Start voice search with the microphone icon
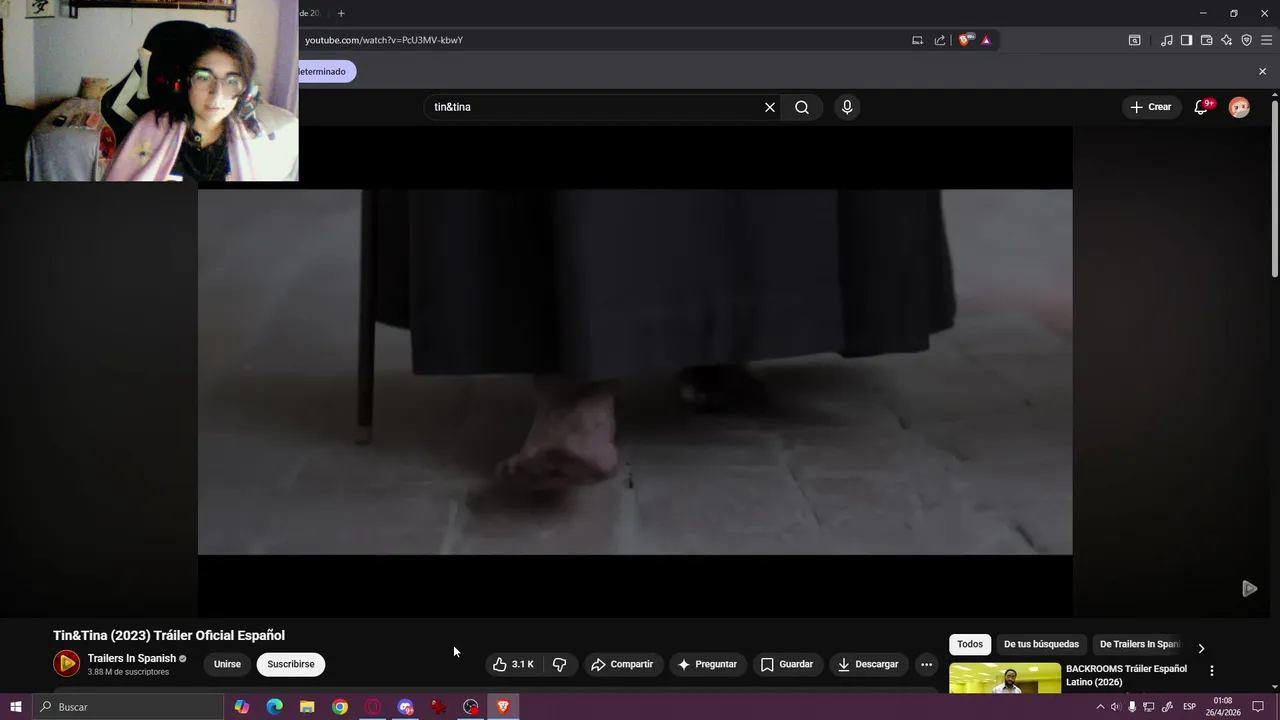The height and width of the screenshot is (720, 1280). [x=847, y=107]
